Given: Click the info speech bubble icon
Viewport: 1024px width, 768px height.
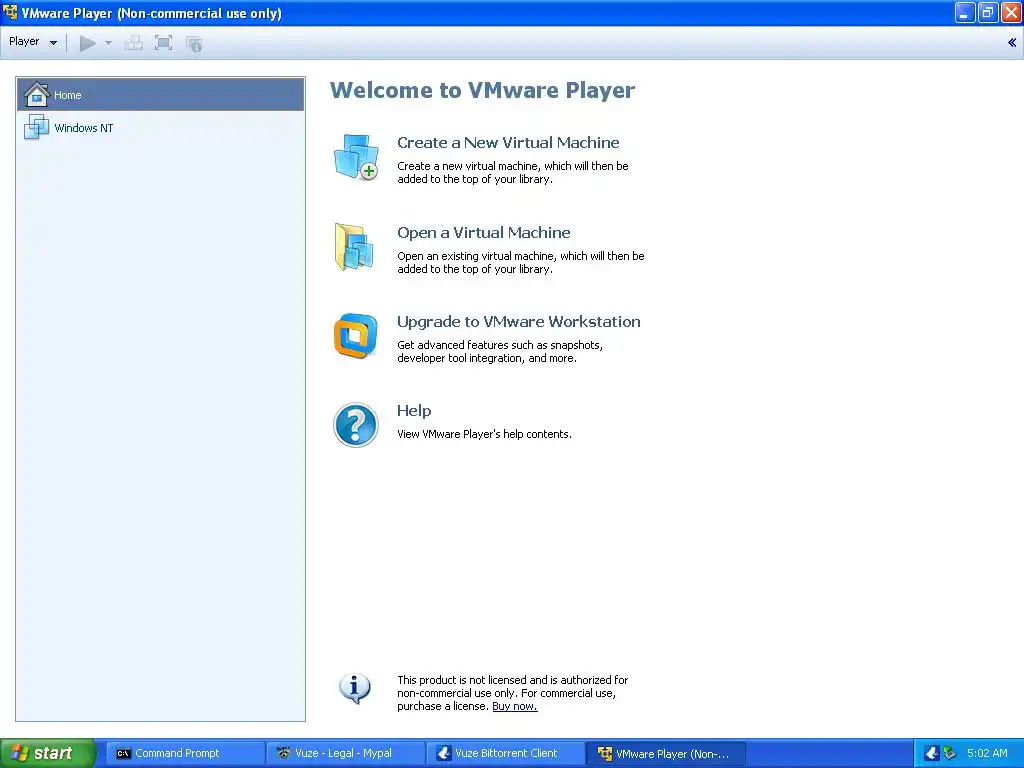Looking at the screenshot, I should click(x=355, y=689).
